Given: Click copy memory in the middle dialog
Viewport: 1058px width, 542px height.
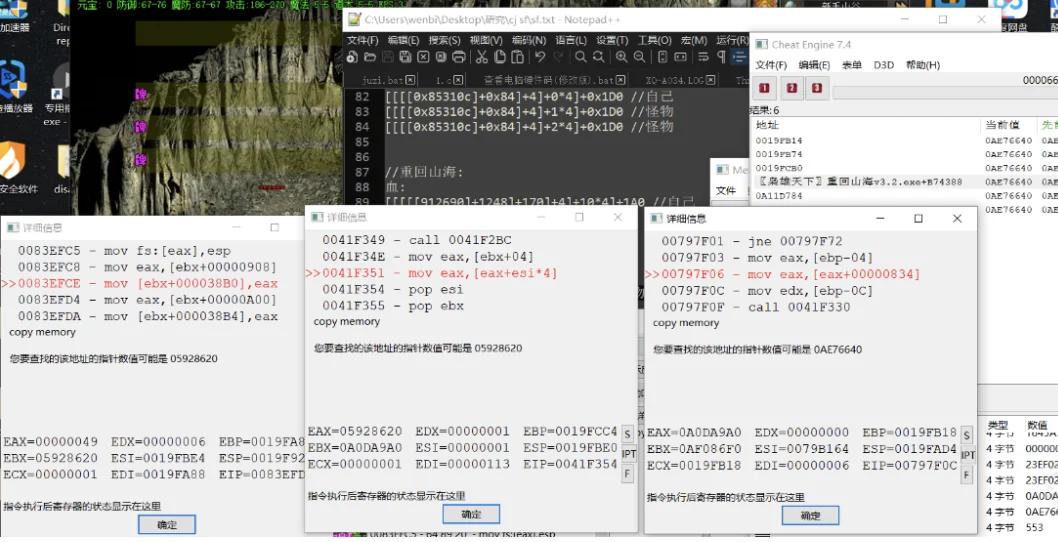Looking at the screenshot, I should [346, 321].
